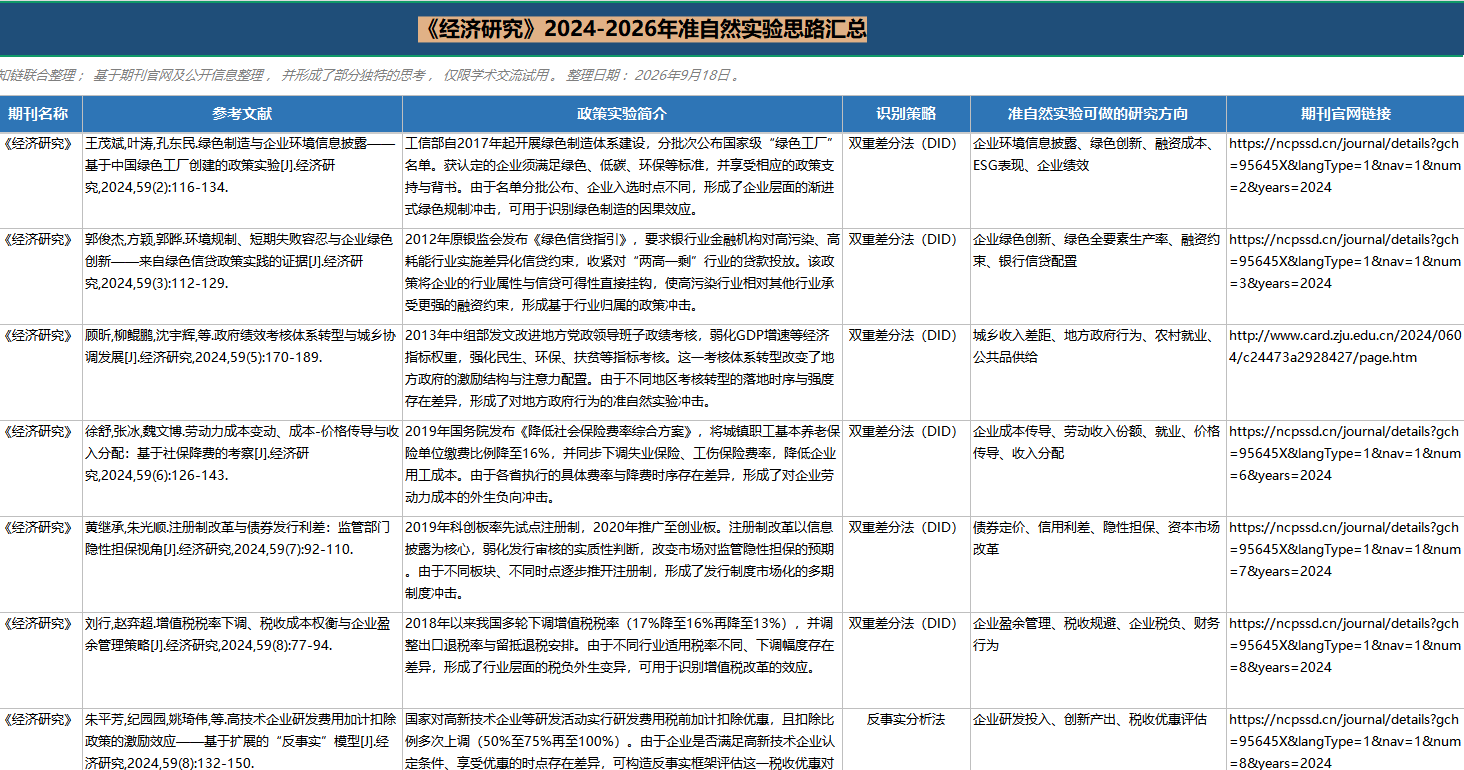Click the note line containing 整理日期：2026年9月18日

(x=370, y=75)
